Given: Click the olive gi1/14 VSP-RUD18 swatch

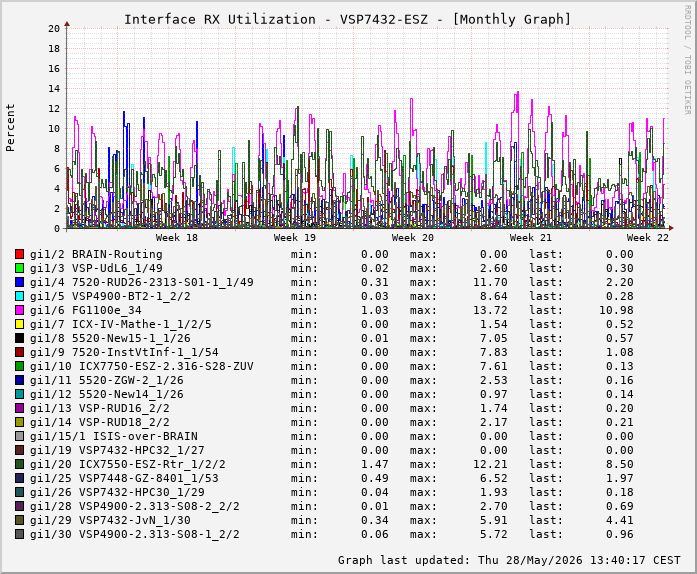Looking at the screenshot, I should click(20, 422).
